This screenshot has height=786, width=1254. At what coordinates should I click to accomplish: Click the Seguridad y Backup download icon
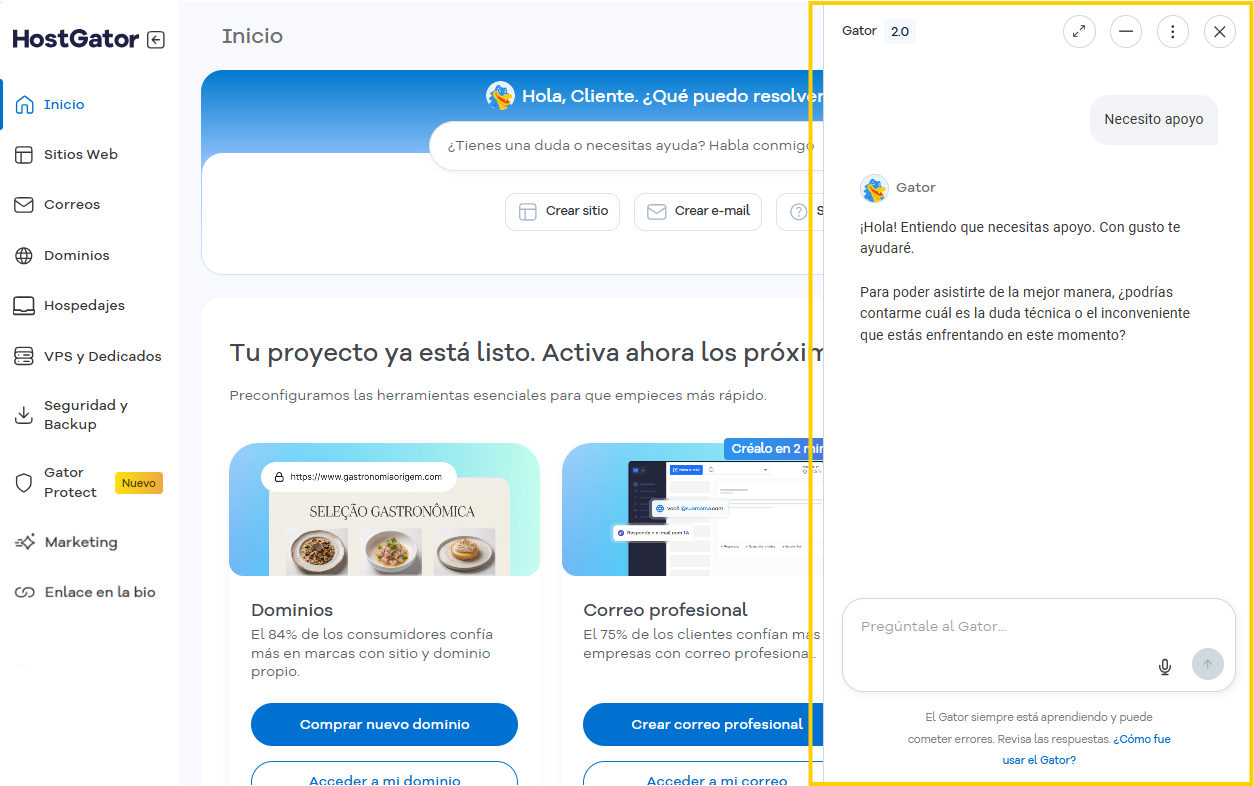[x=24, y=415]
